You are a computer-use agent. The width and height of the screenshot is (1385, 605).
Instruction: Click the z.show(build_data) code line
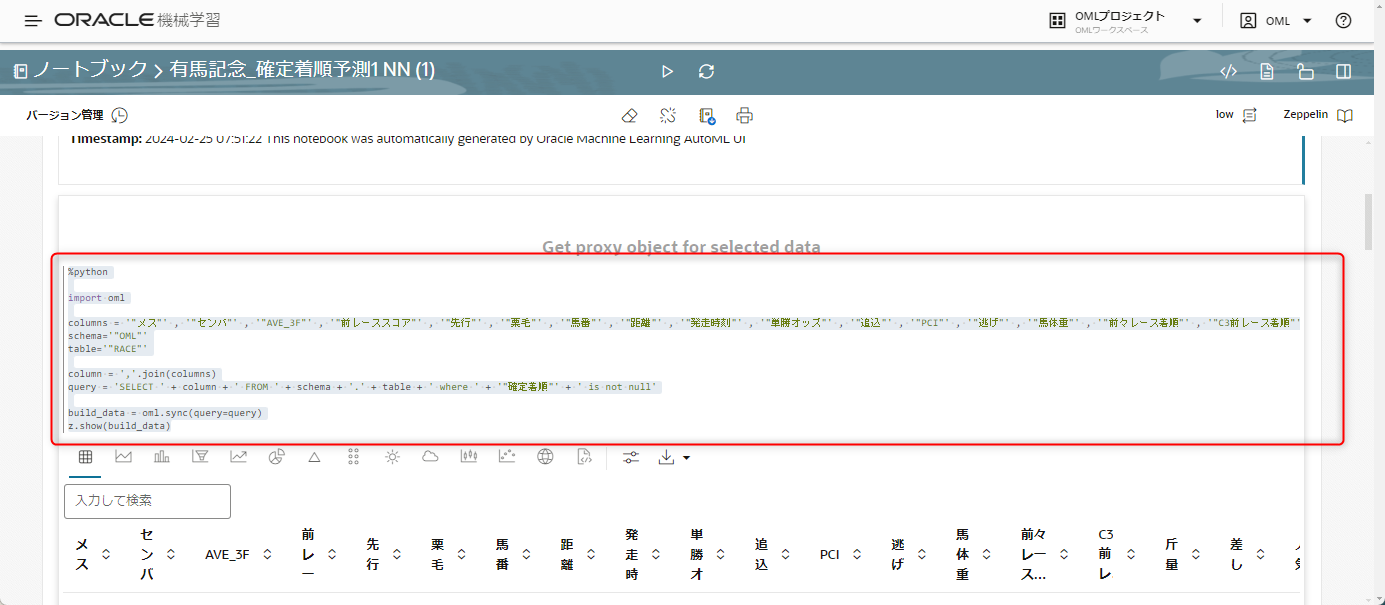click(119, 425)
